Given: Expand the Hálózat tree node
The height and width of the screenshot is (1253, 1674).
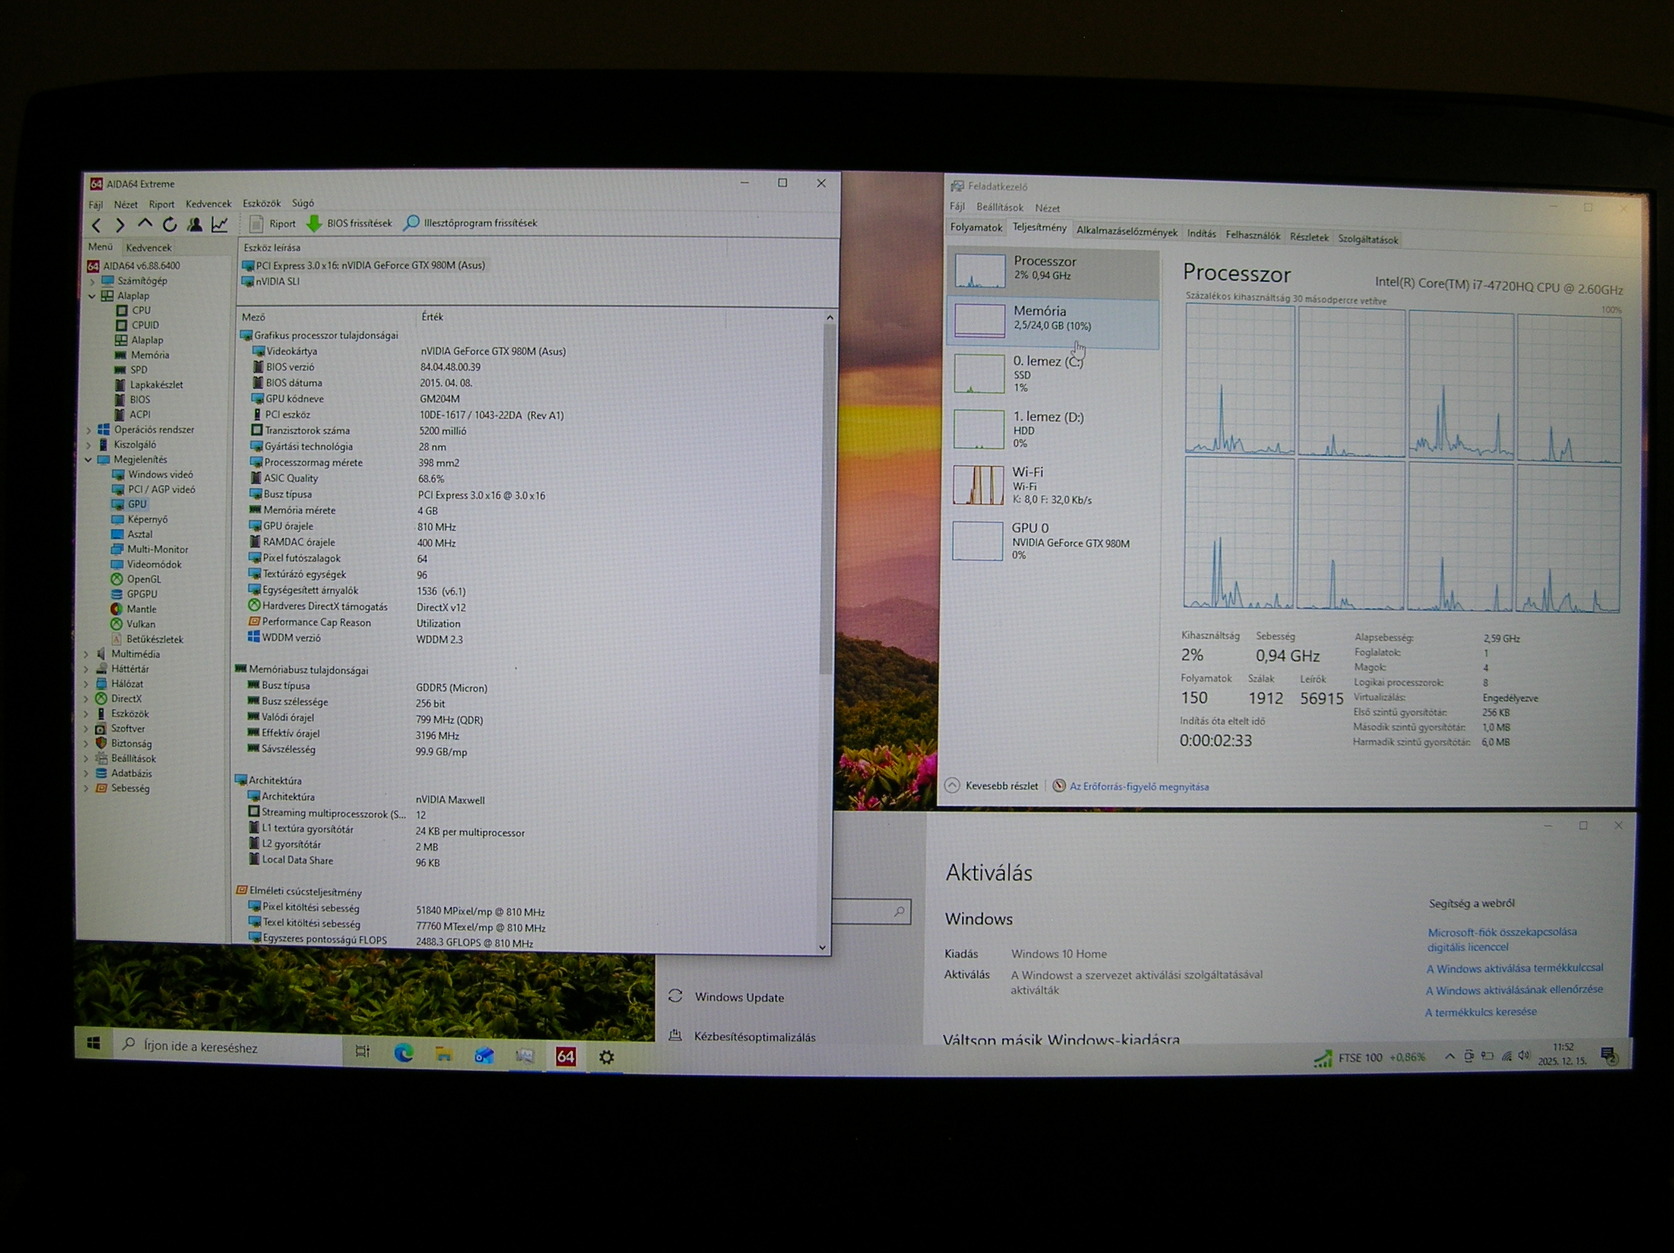Looking at the screenshot, I should [87, 685].
